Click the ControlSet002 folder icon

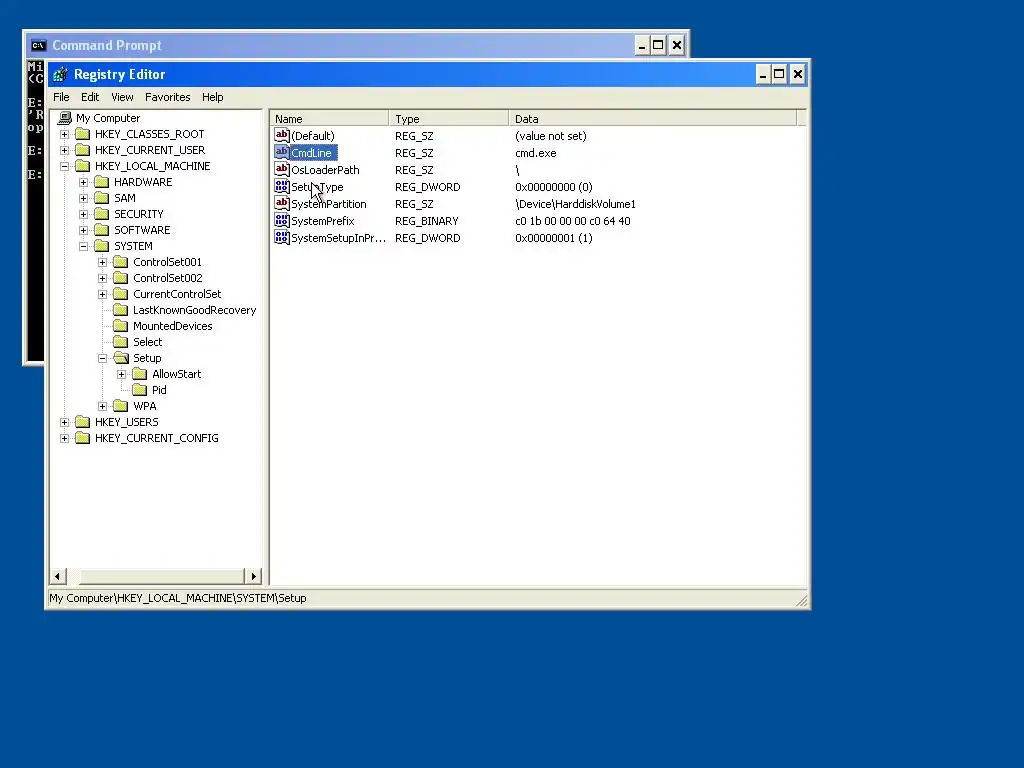pyautogui.click(x=120, y=278)
